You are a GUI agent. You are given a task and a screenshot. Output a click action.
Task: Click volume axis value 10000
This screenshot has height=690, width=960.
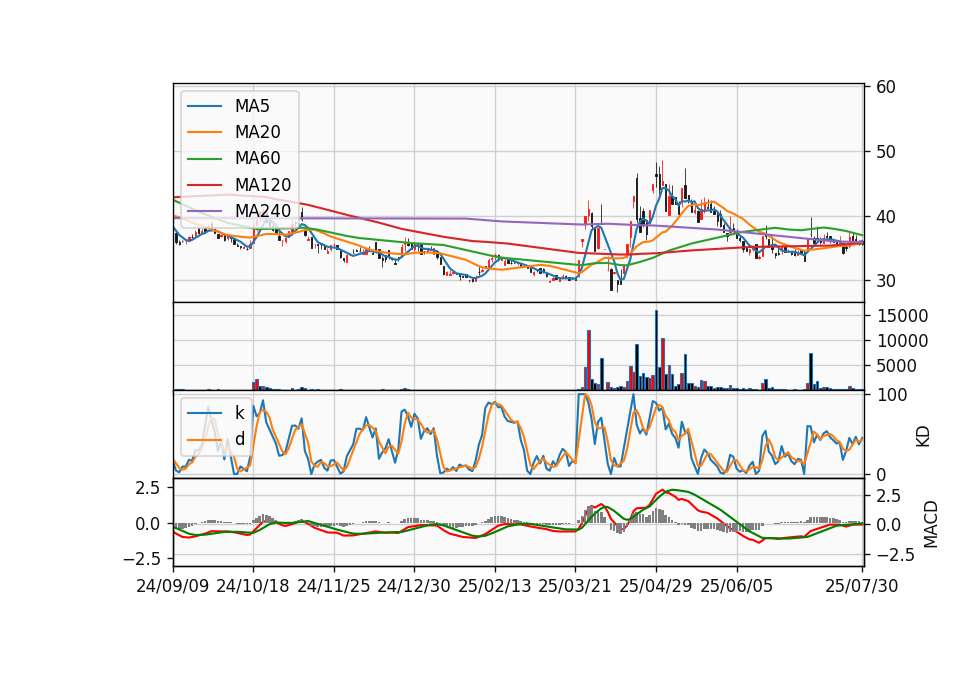coord(902,341)
